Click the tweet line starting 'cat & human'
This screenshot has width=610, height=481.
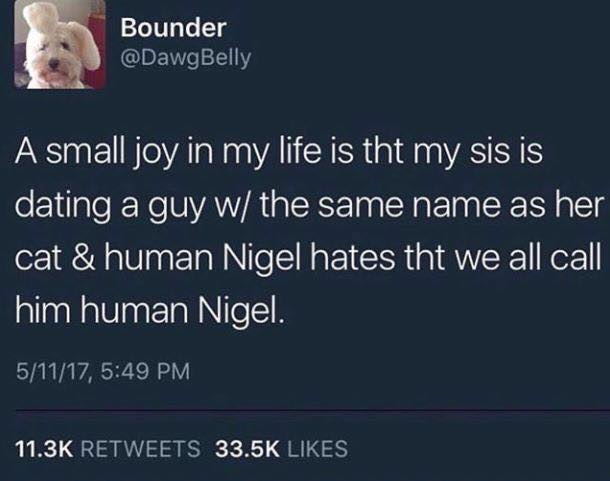(308, 259)
